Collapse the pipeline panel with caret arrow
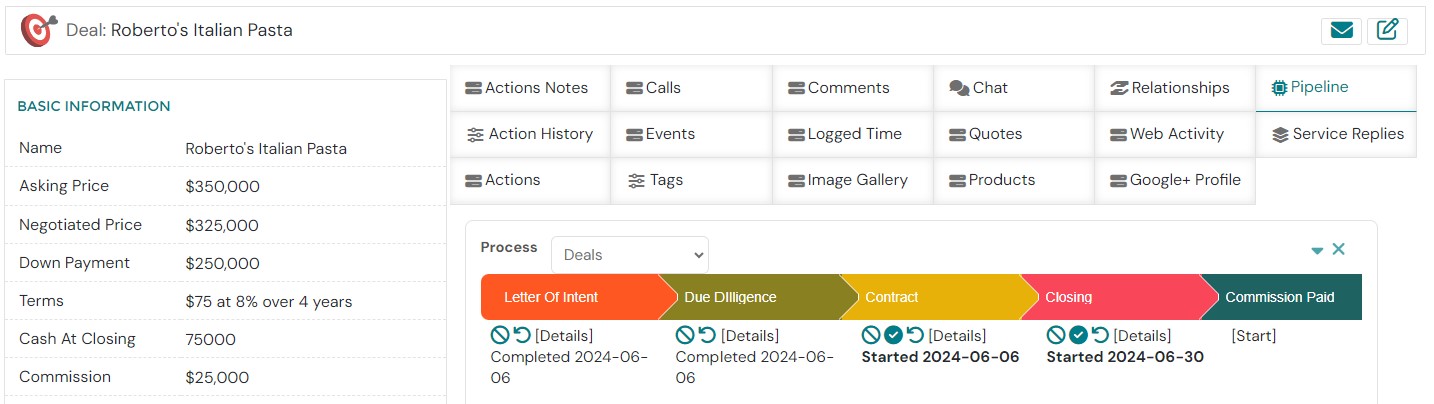1434x404 pixels. (x=1317, y=250)
